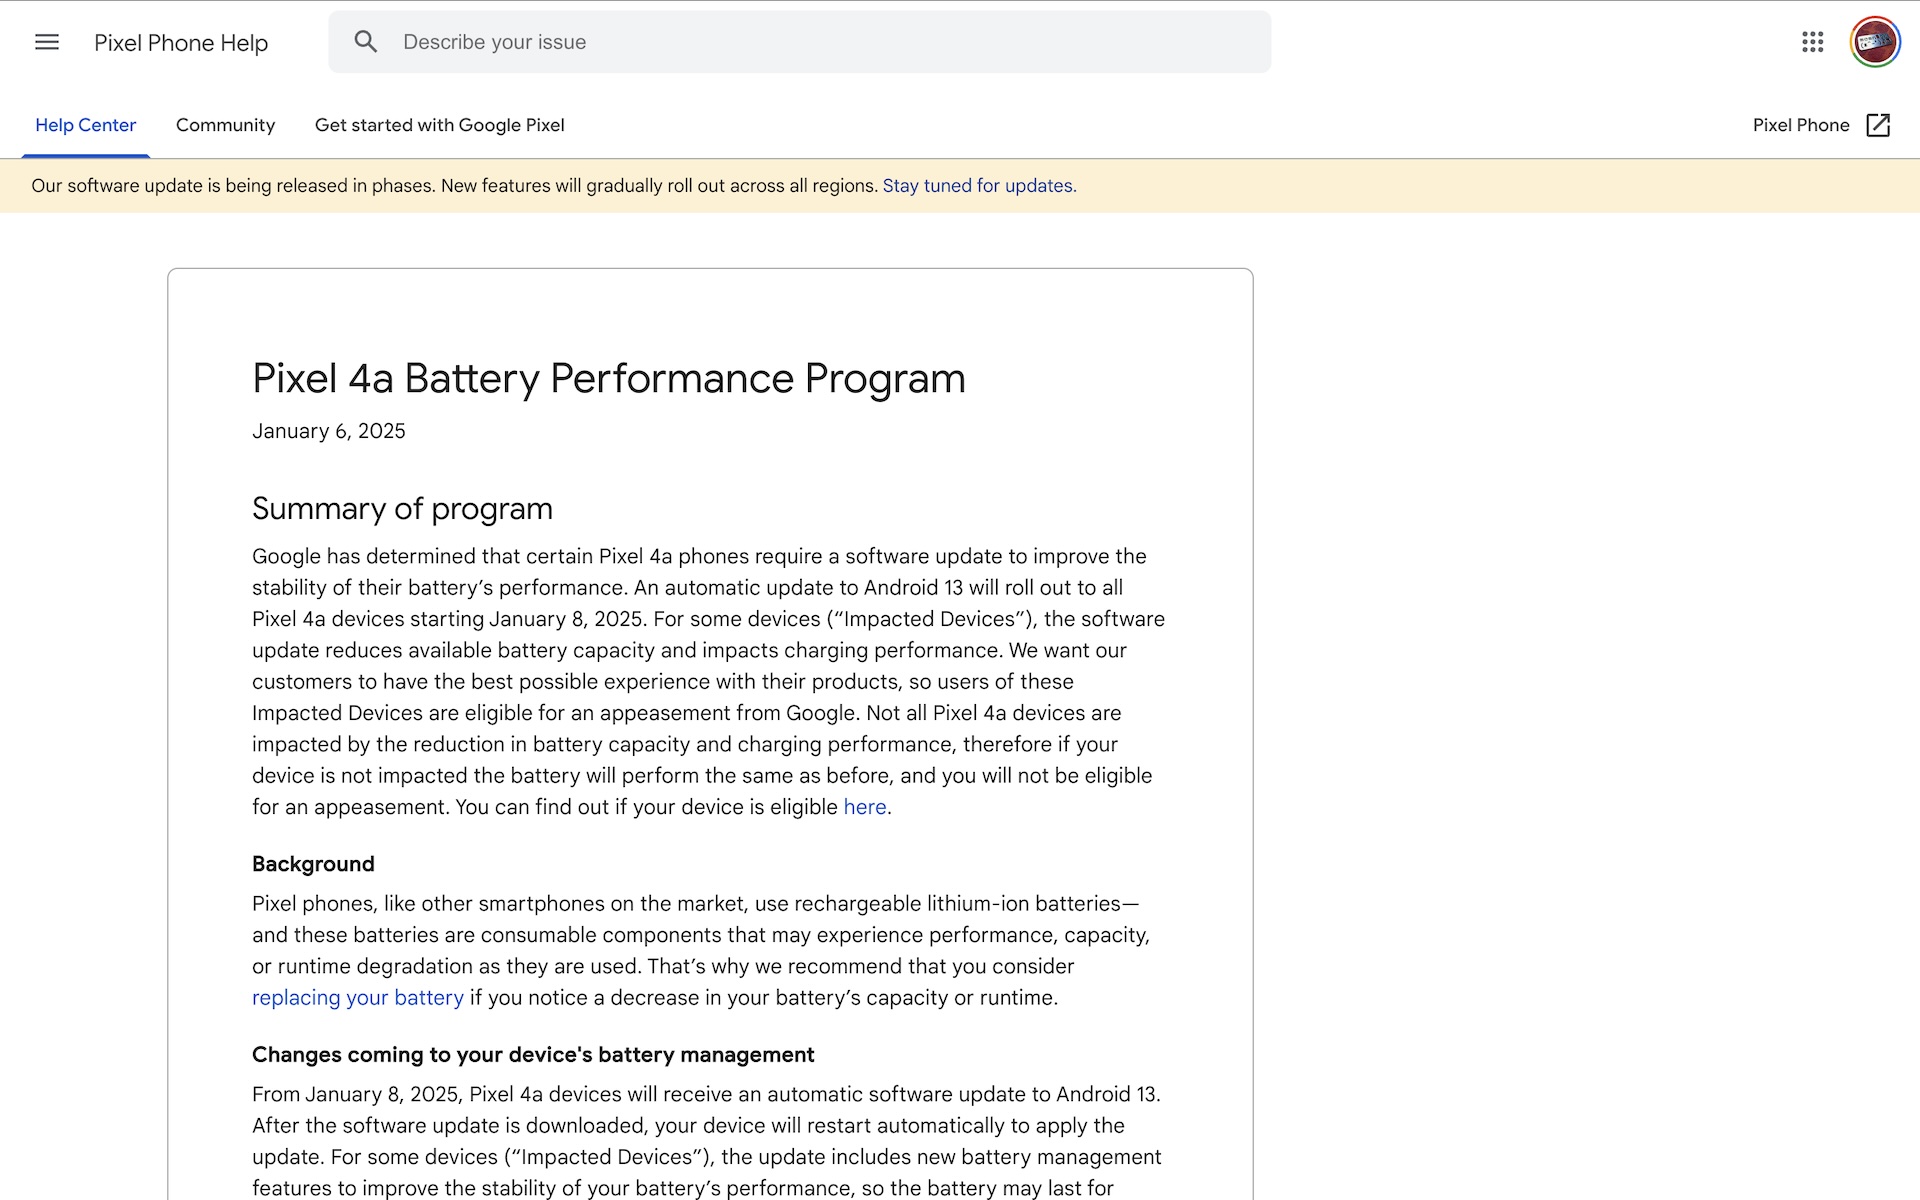The image size is (1920, 1200).
Task: Open the Google apps grid
Action: pos(1813,42)
